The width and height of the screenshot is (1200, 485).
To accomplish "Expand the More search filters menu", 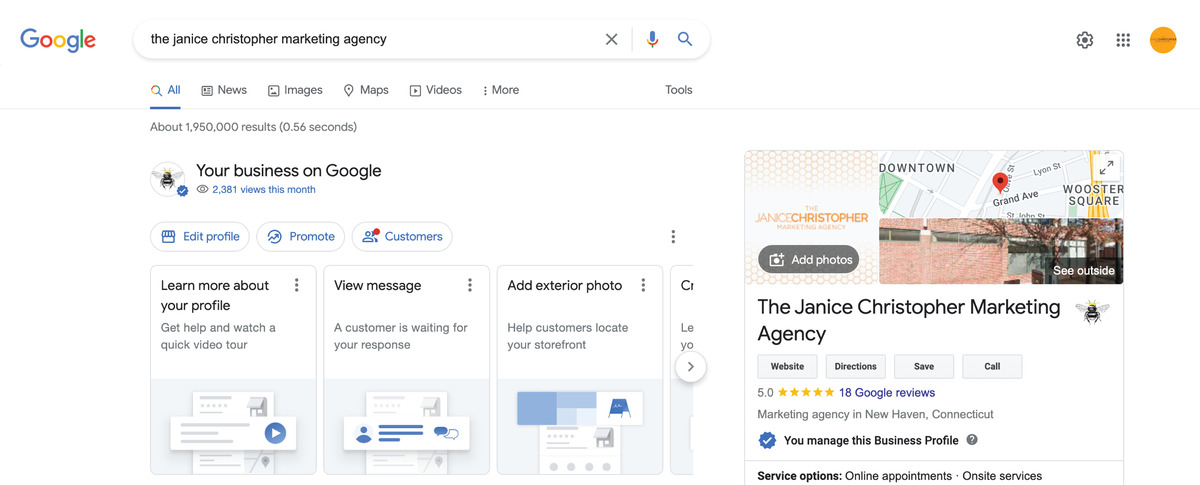I will (500, 90).
